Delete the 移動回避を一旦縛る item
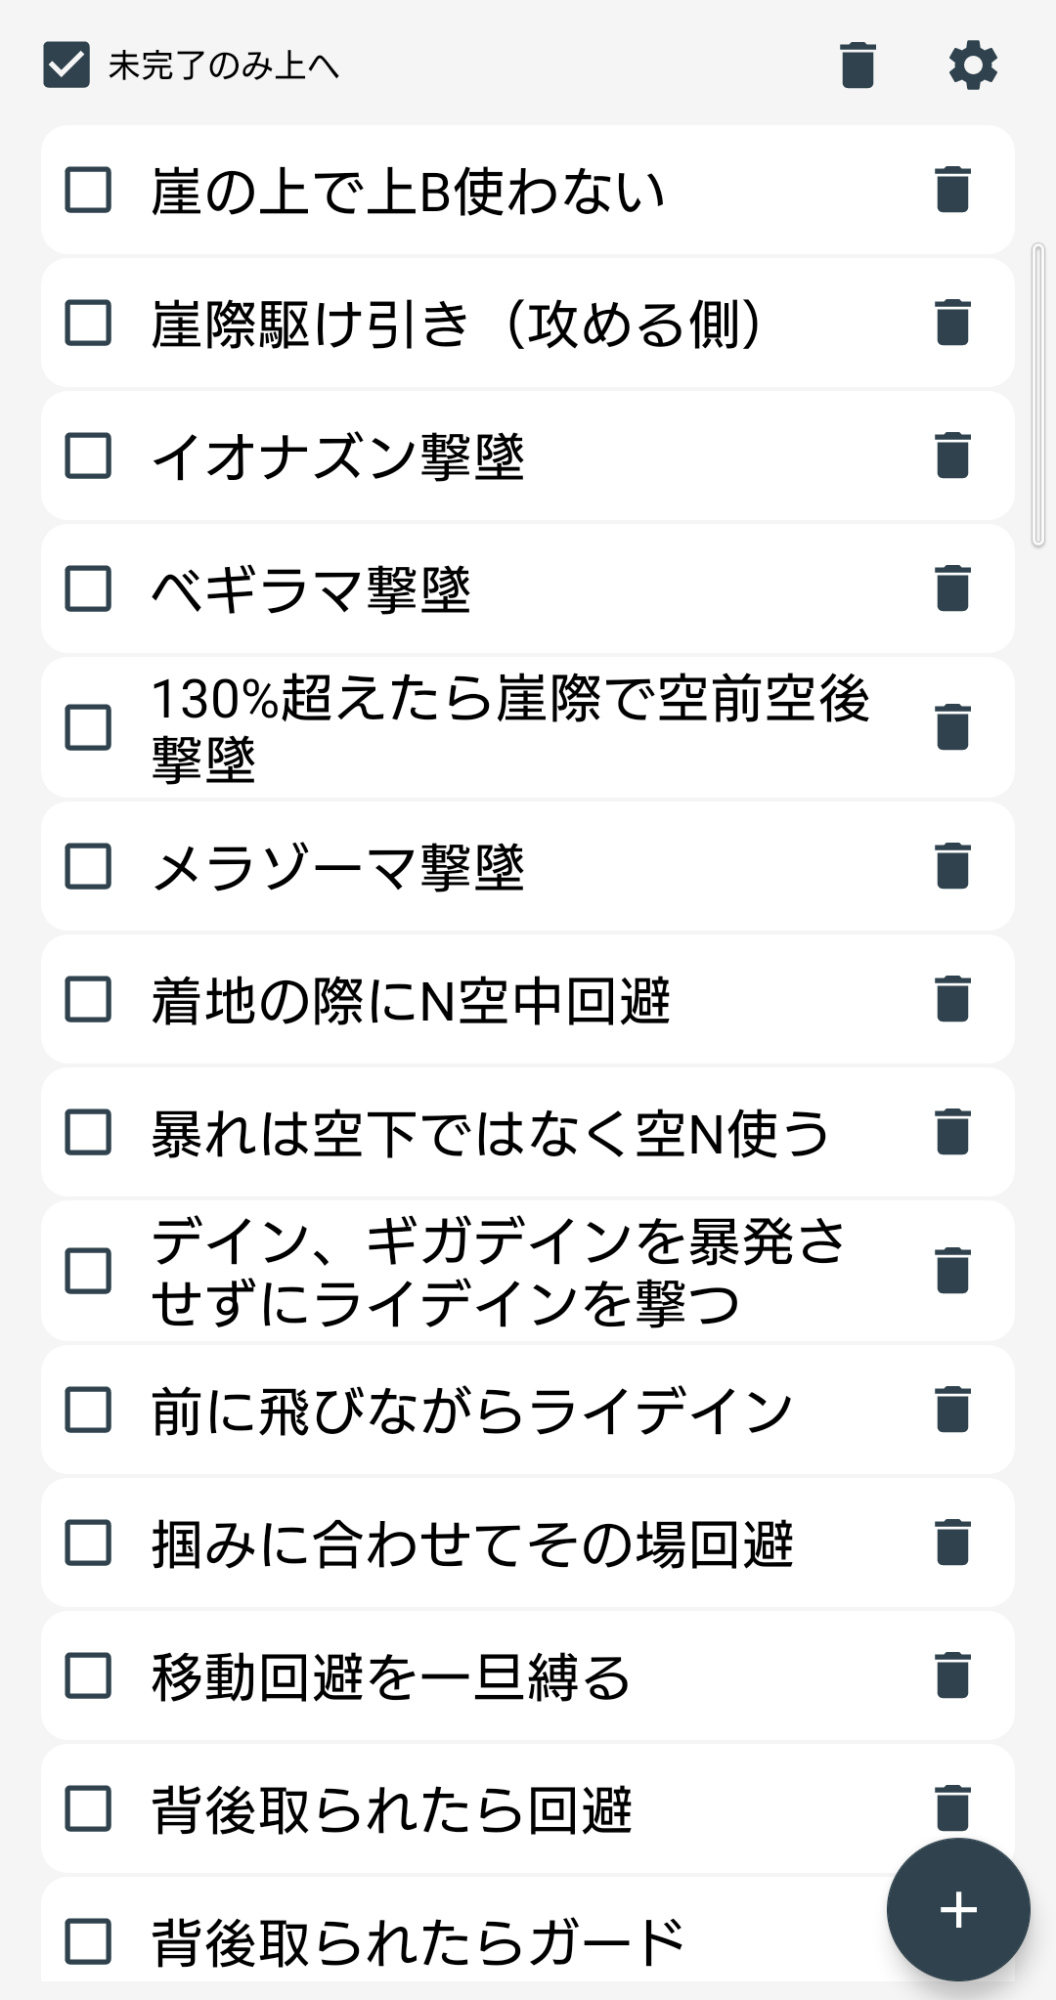 coord(952,1676)
